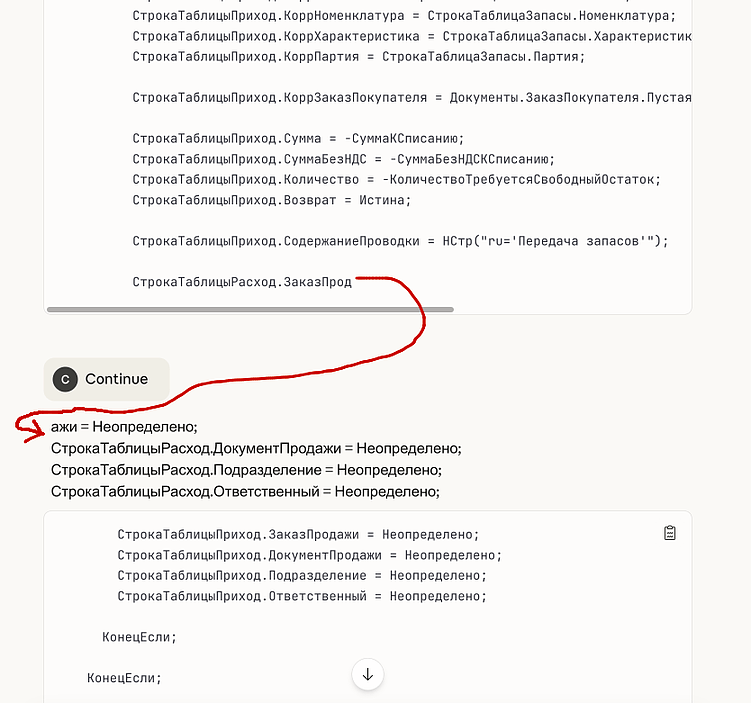Click the СтрокаТаблицыПриход.Возврат = Истина line
Viewport: 751px width, 703px height.
(271, 200)
